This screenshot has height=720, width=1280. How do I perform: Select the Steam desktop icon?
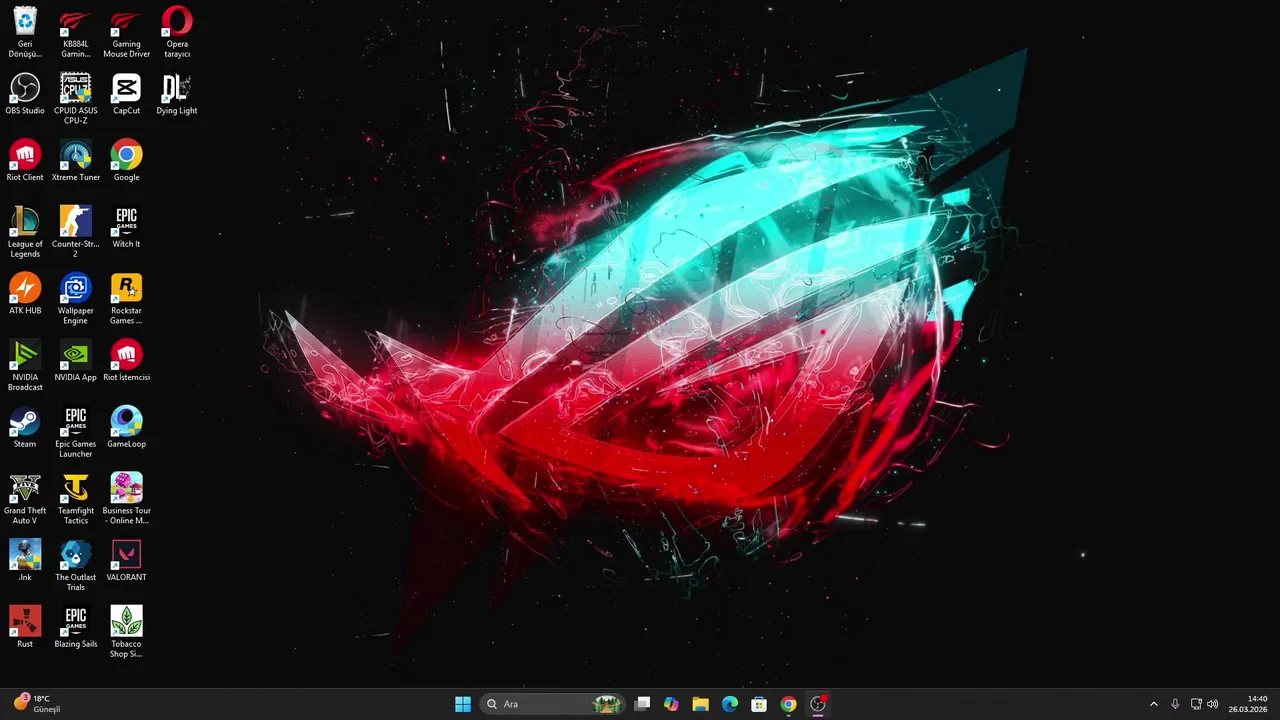coord(25,427)
